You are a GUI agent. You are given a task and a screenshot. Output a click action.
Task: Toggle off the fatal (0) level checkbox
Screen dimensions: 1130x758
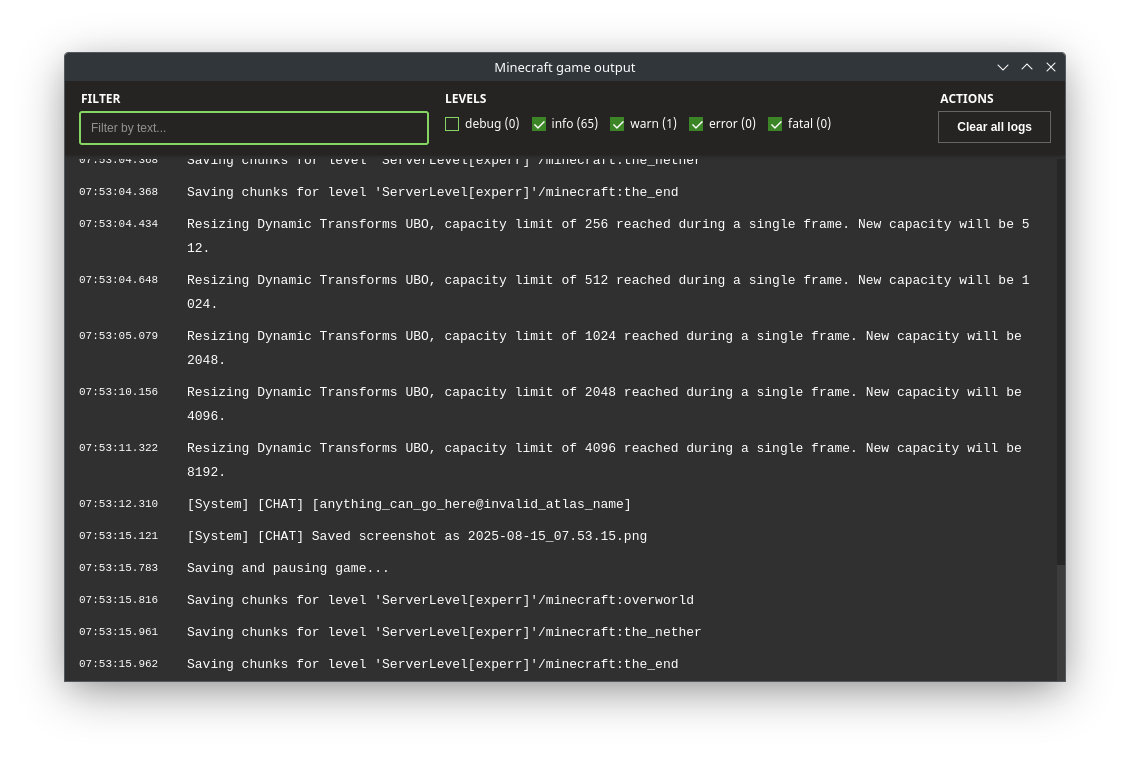[x=775, y=124]
